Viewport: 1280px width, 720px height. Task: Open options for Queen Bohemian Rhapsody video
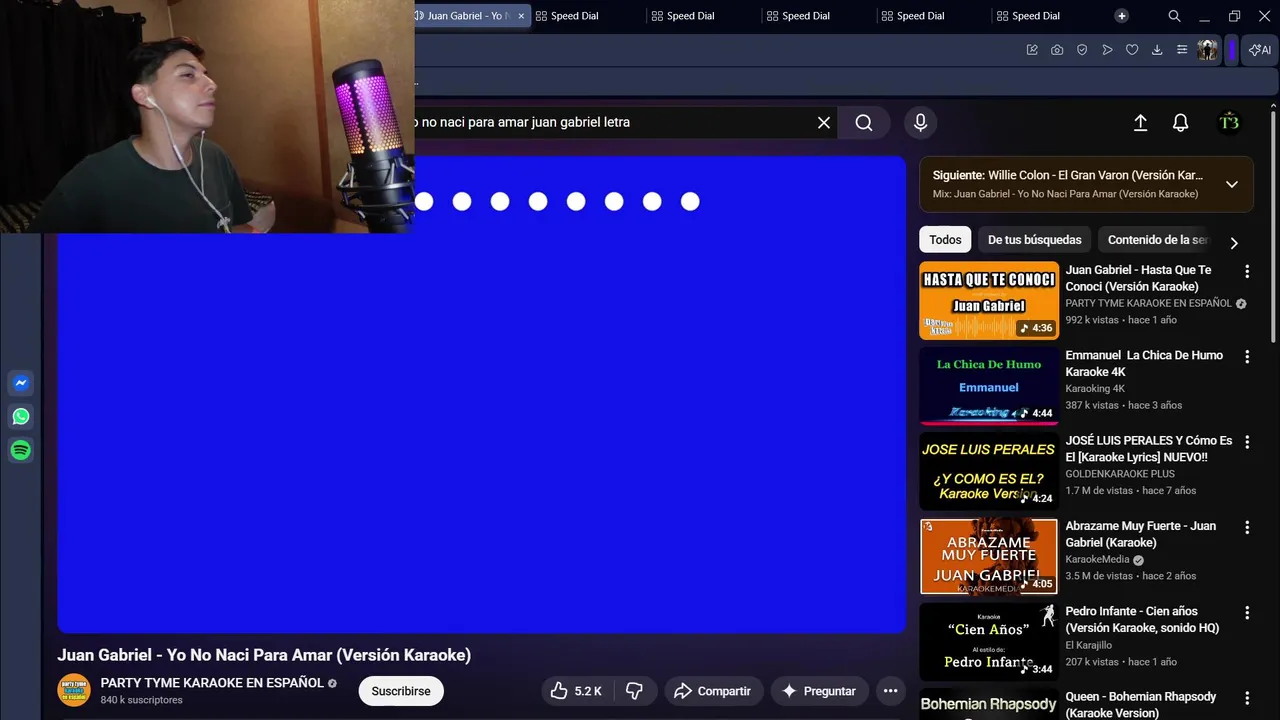click(x=1246, y=698)
